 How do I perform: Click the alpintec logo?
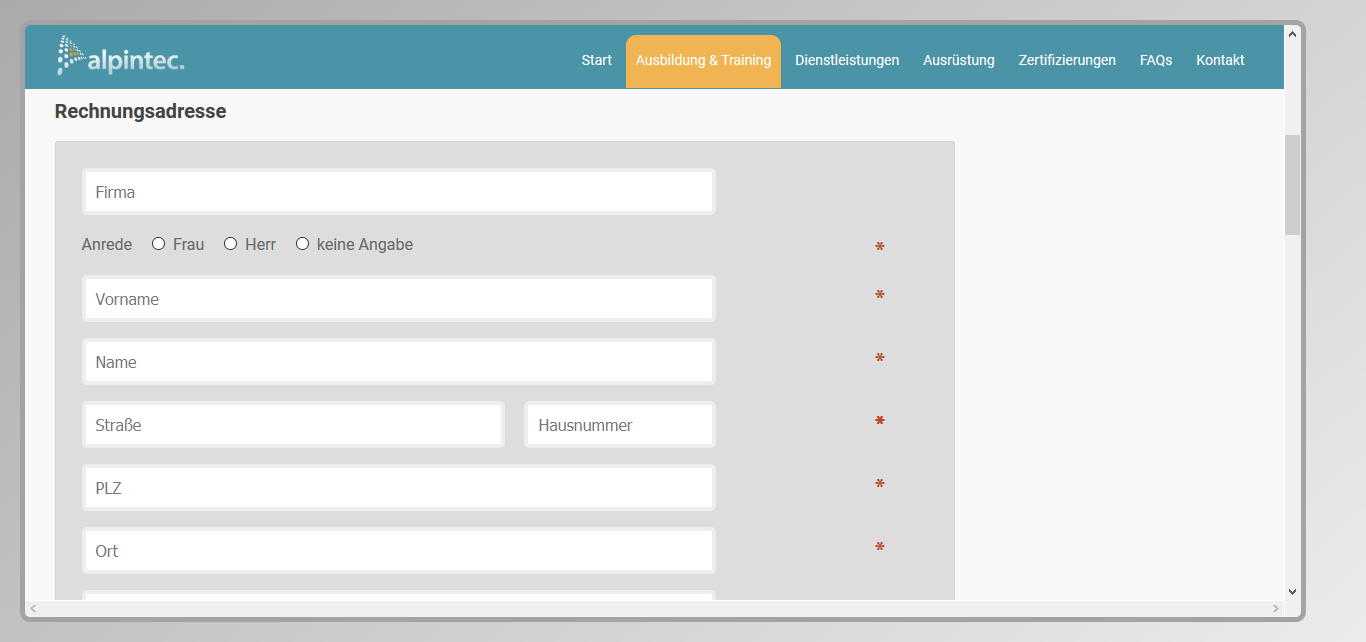click(120, 56)
